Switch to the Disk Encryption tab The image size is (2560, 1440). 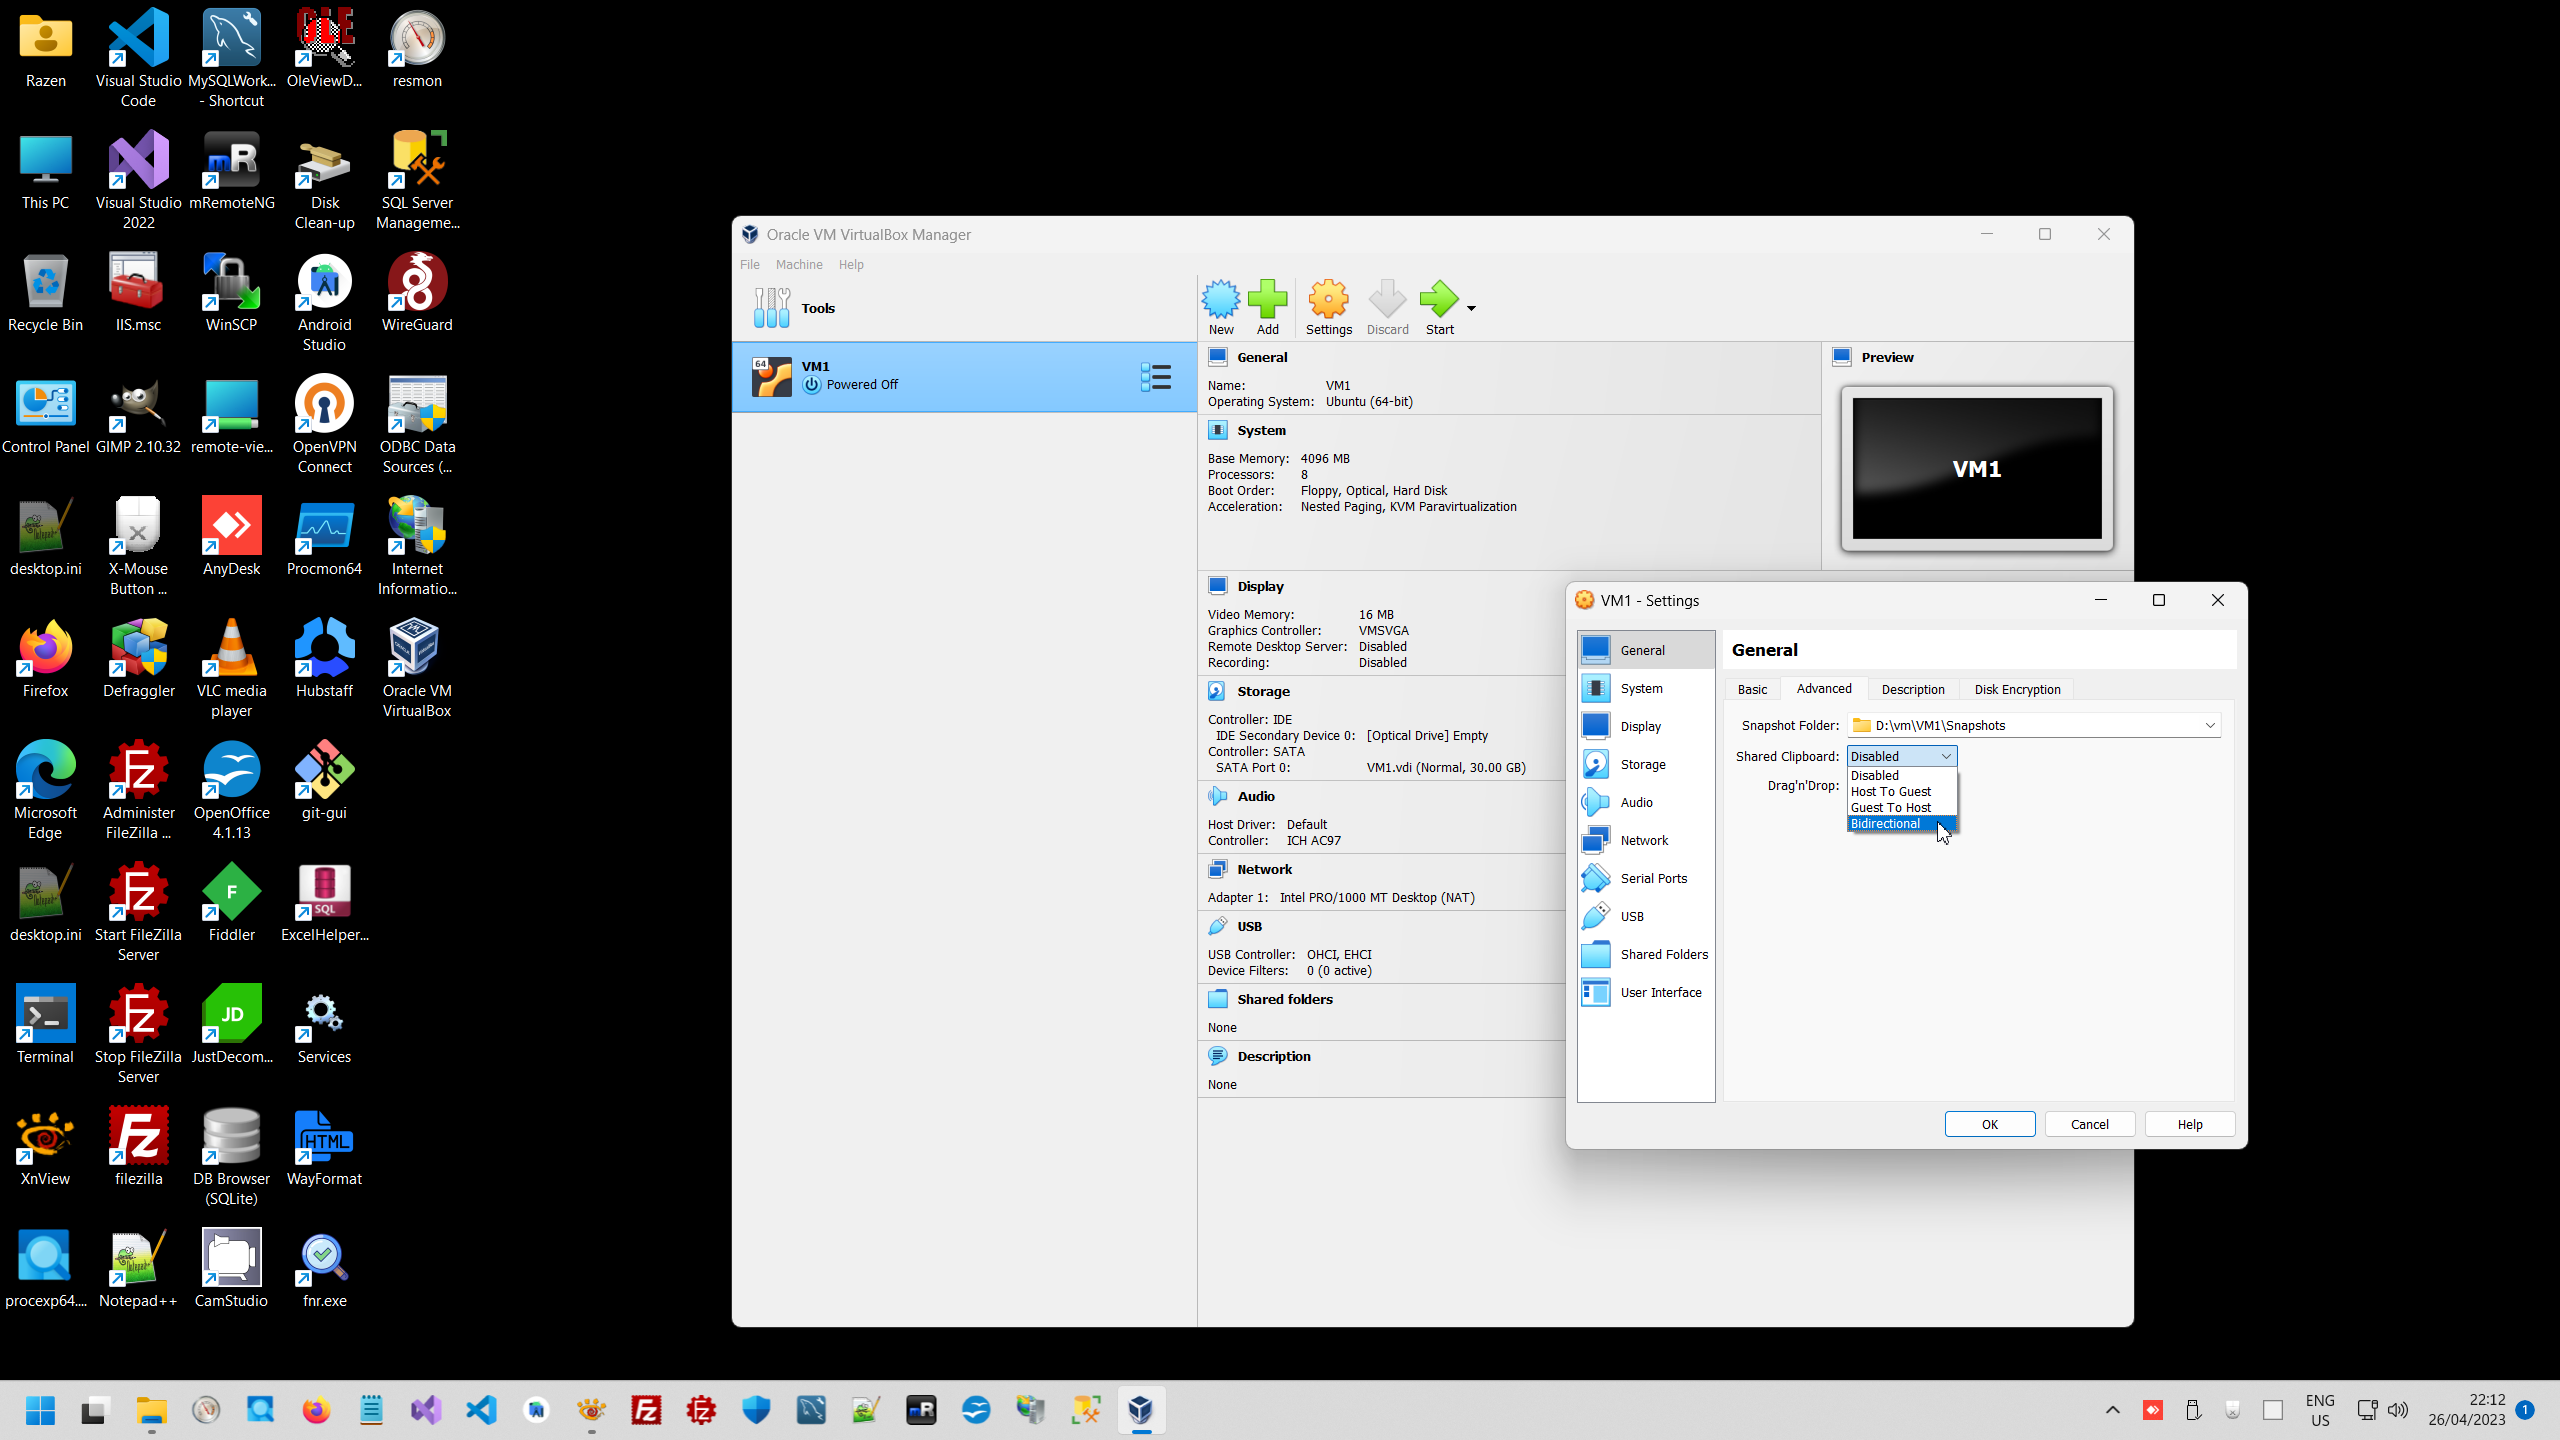coord(2017,690)
